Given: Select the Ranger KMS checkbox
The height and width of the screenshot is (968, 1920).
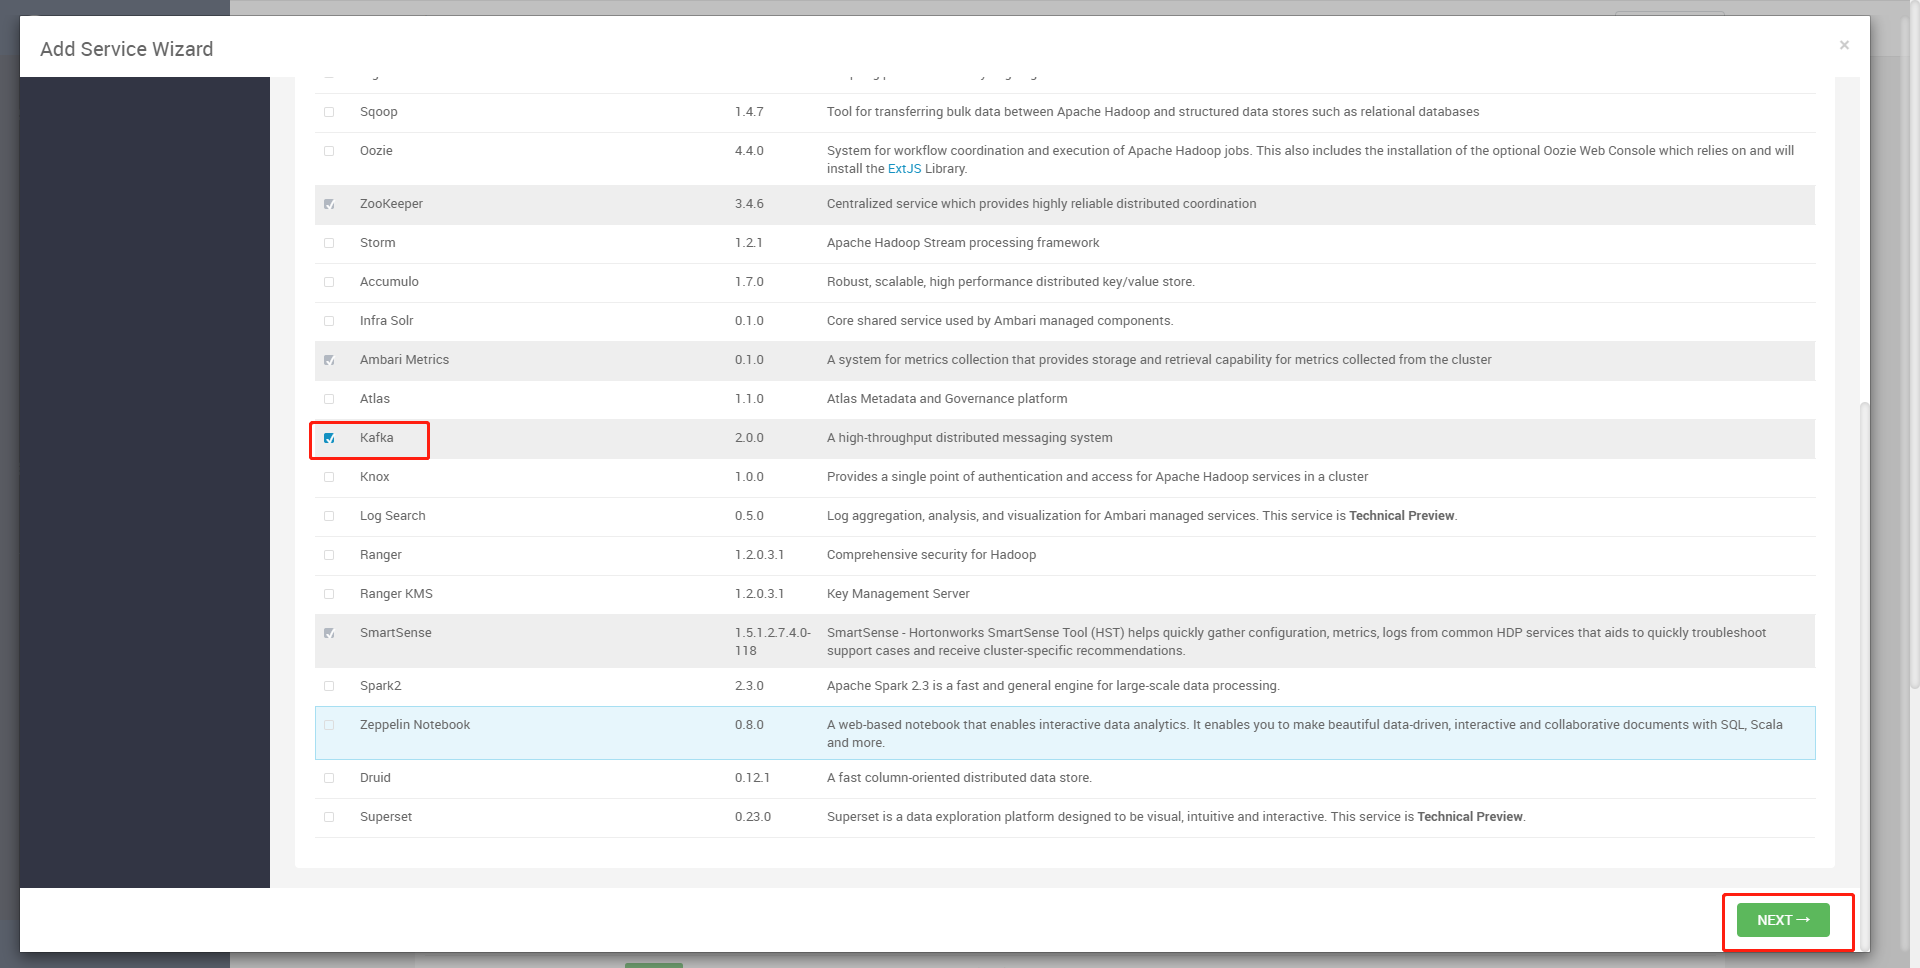Looking at the screenshot, I should pyautogui.click(x=329, y=594).
